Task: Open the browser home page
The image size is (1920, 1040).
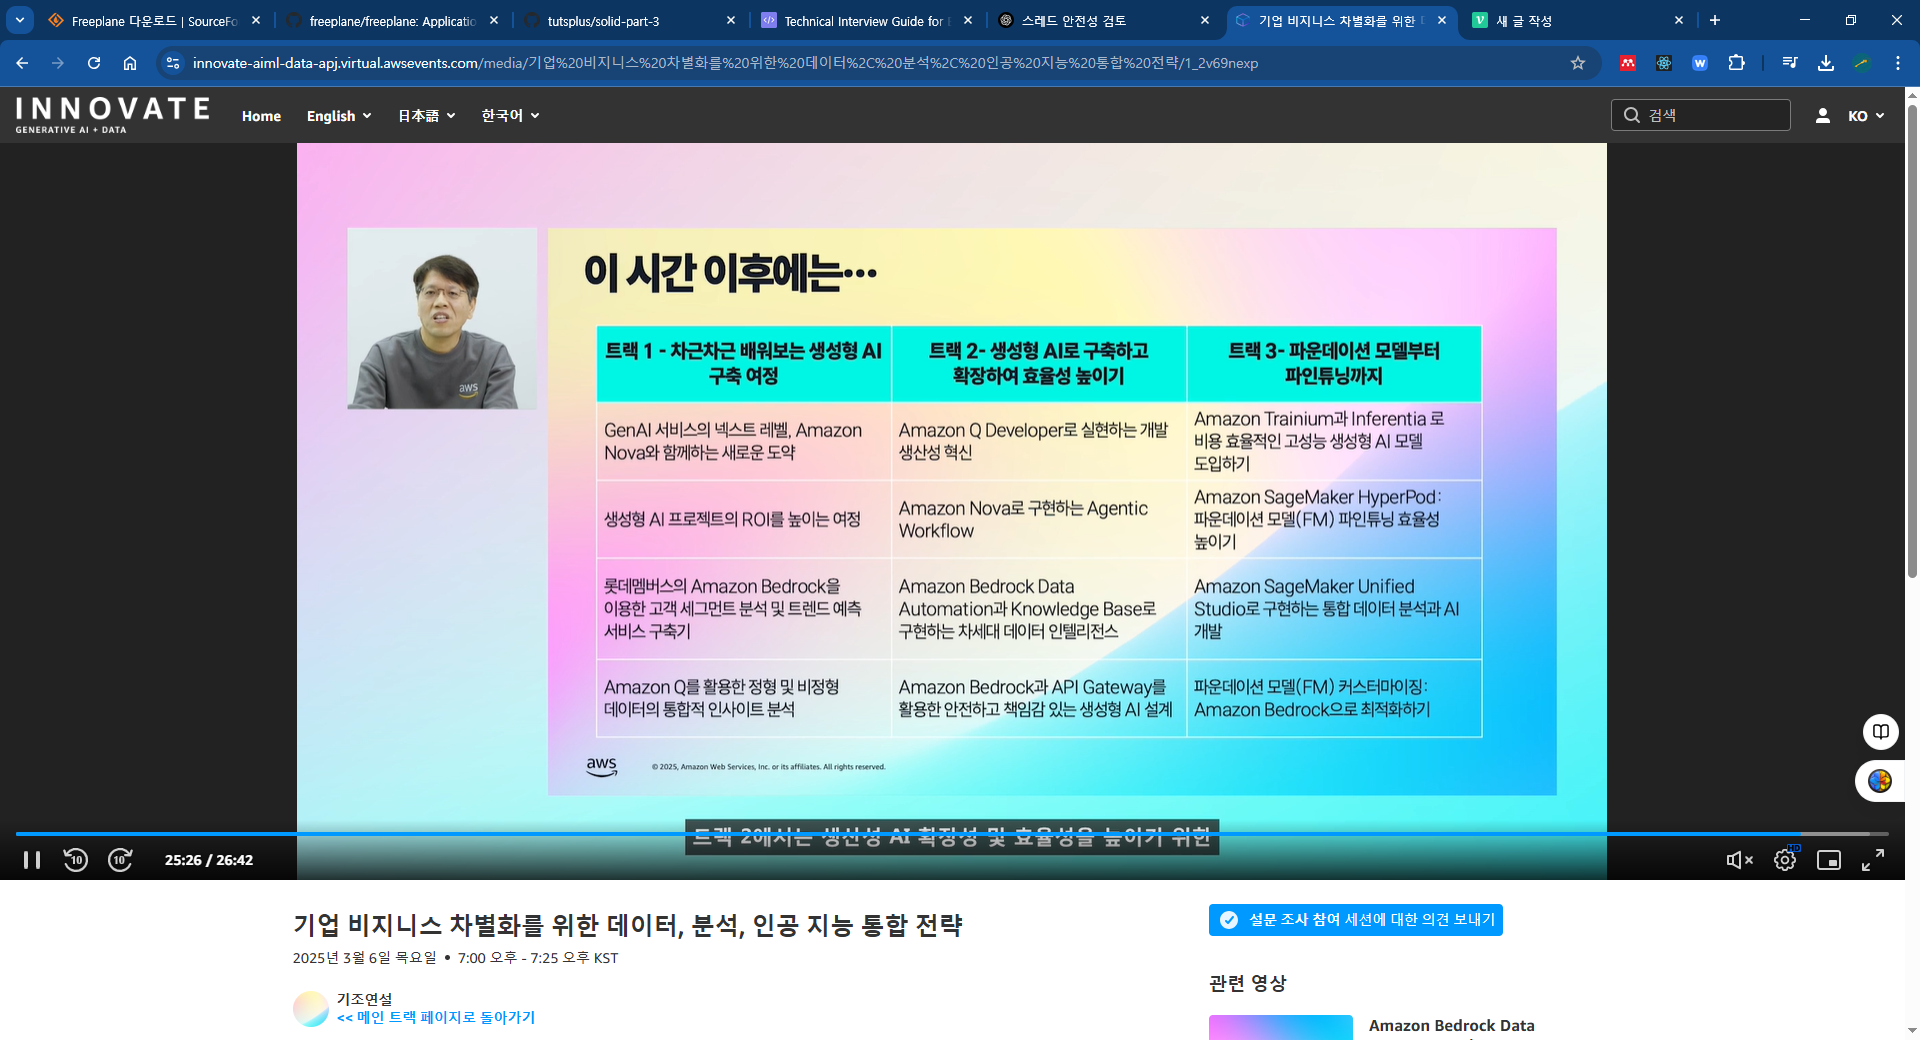Action: click(x=130, y=63)
